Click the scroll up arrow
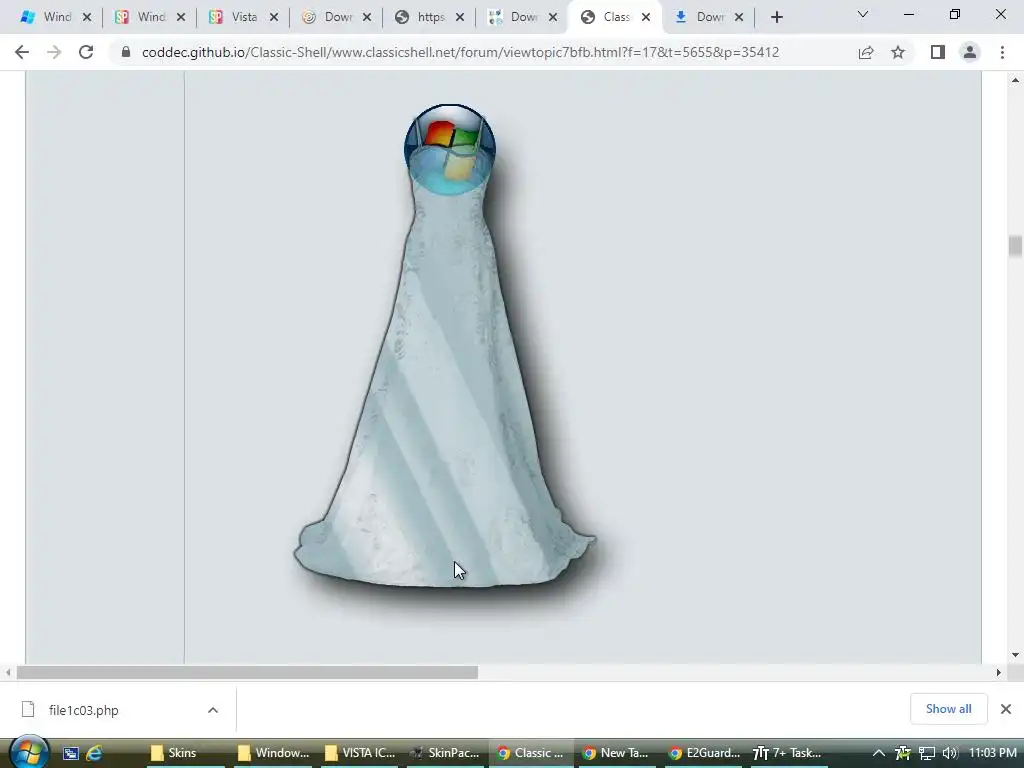The image size is (1024, 768). 1015,80
